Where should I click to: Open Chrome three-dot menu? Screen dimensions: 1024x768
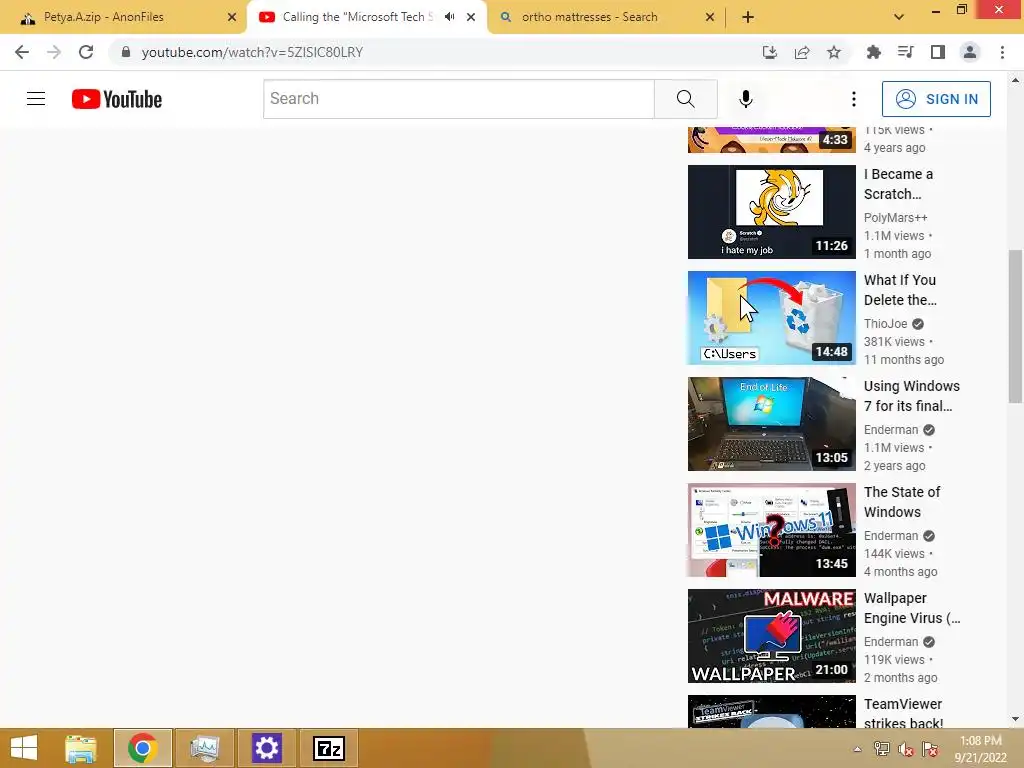1002,52
